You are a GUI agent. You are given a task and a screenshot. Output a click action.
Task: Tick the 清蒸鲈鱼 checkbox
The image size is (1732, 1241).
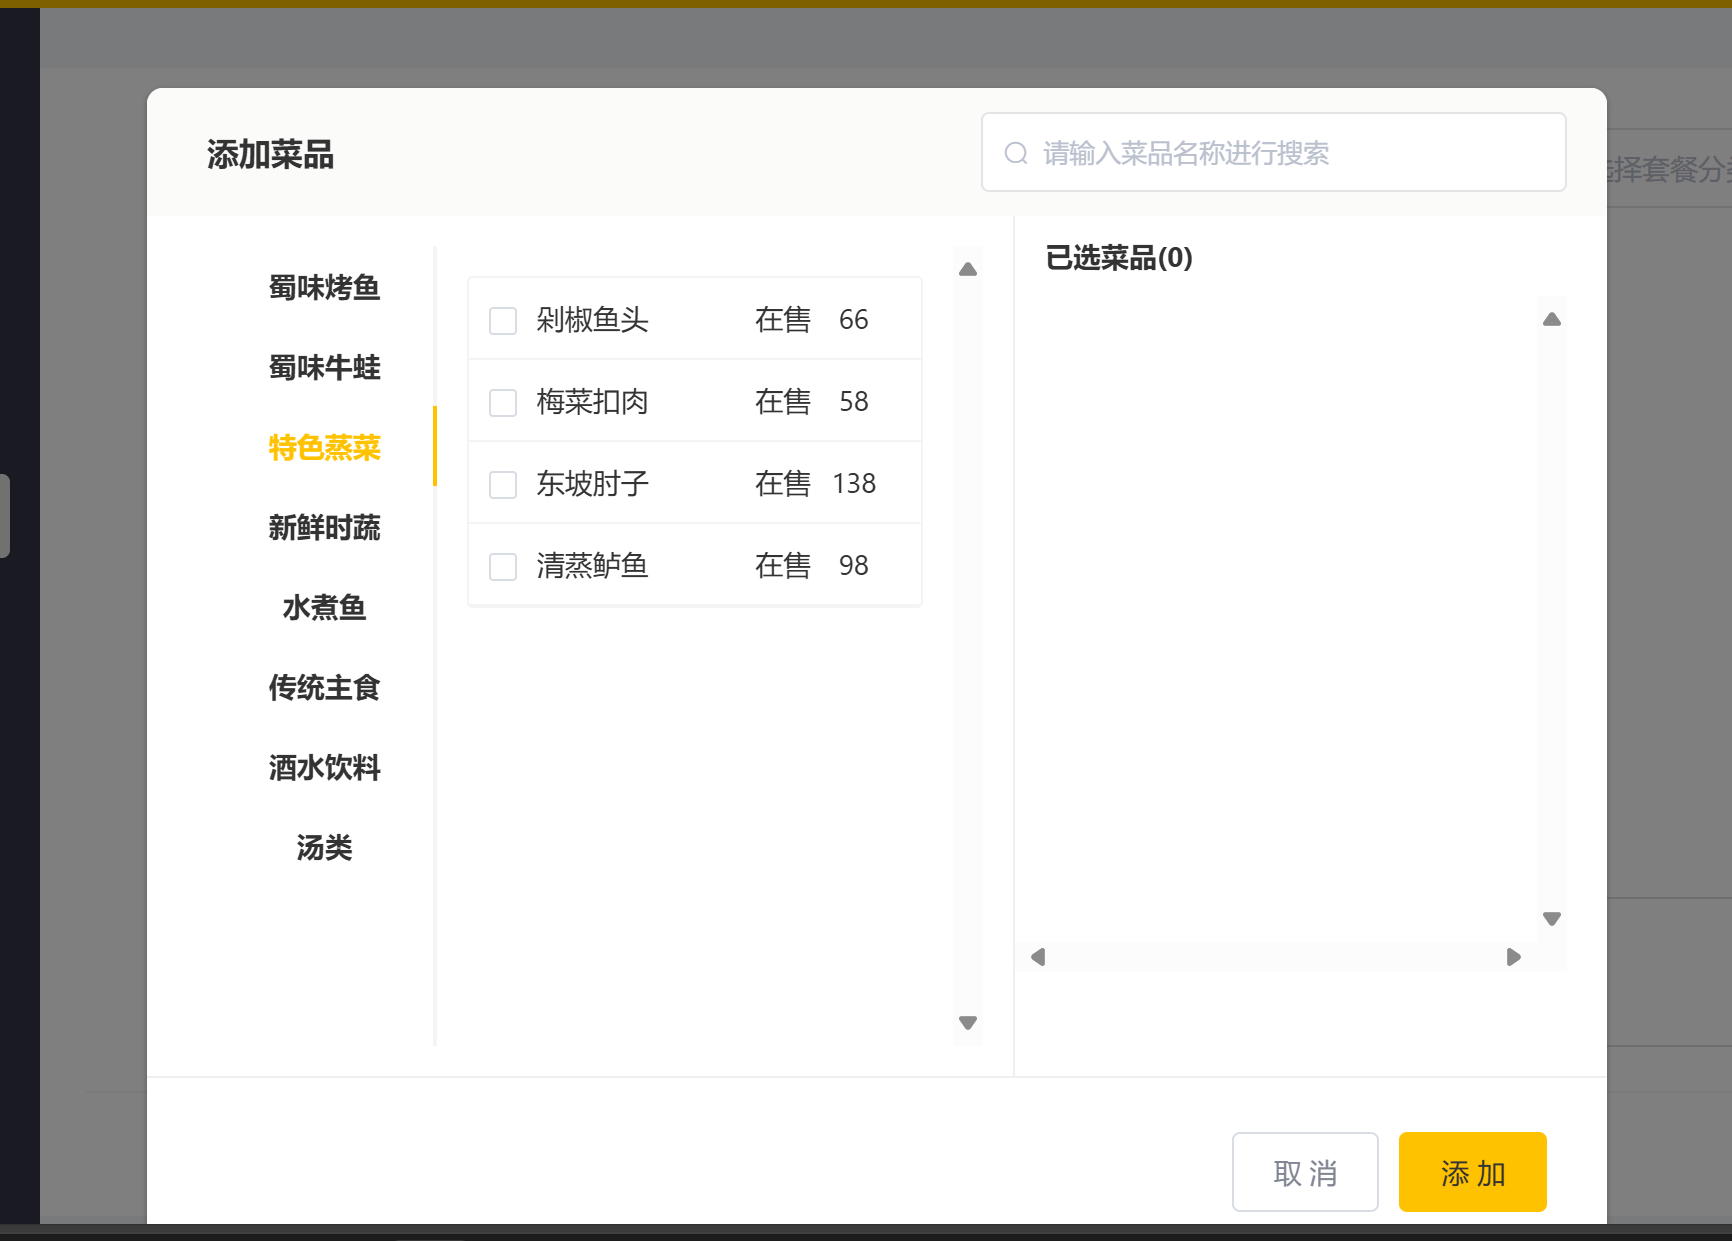[x=503, y=567]
